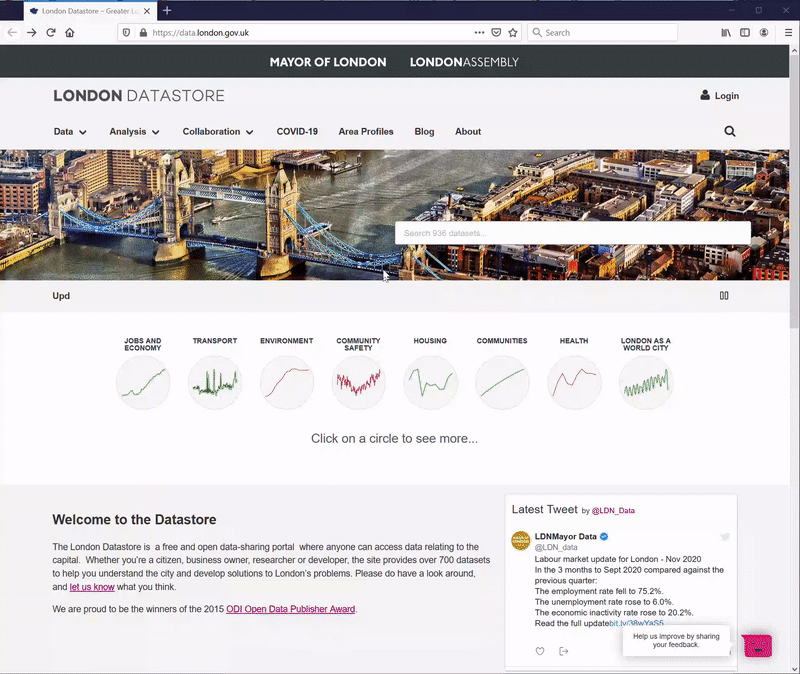Open the Housing chart circle
This screenshot has height=674, width=800.
[430, 383]
